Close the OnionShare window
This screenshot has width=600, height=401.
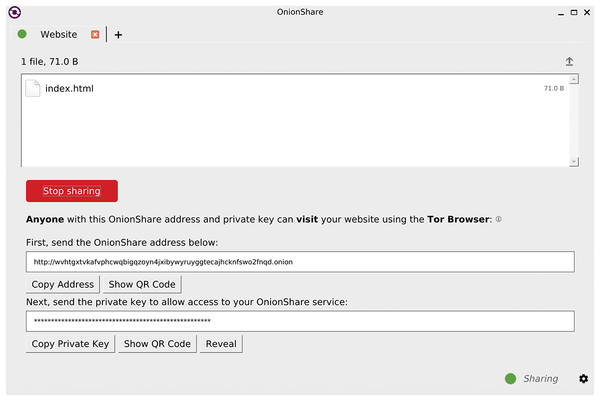pyautogui.click(x=587, y=13)
